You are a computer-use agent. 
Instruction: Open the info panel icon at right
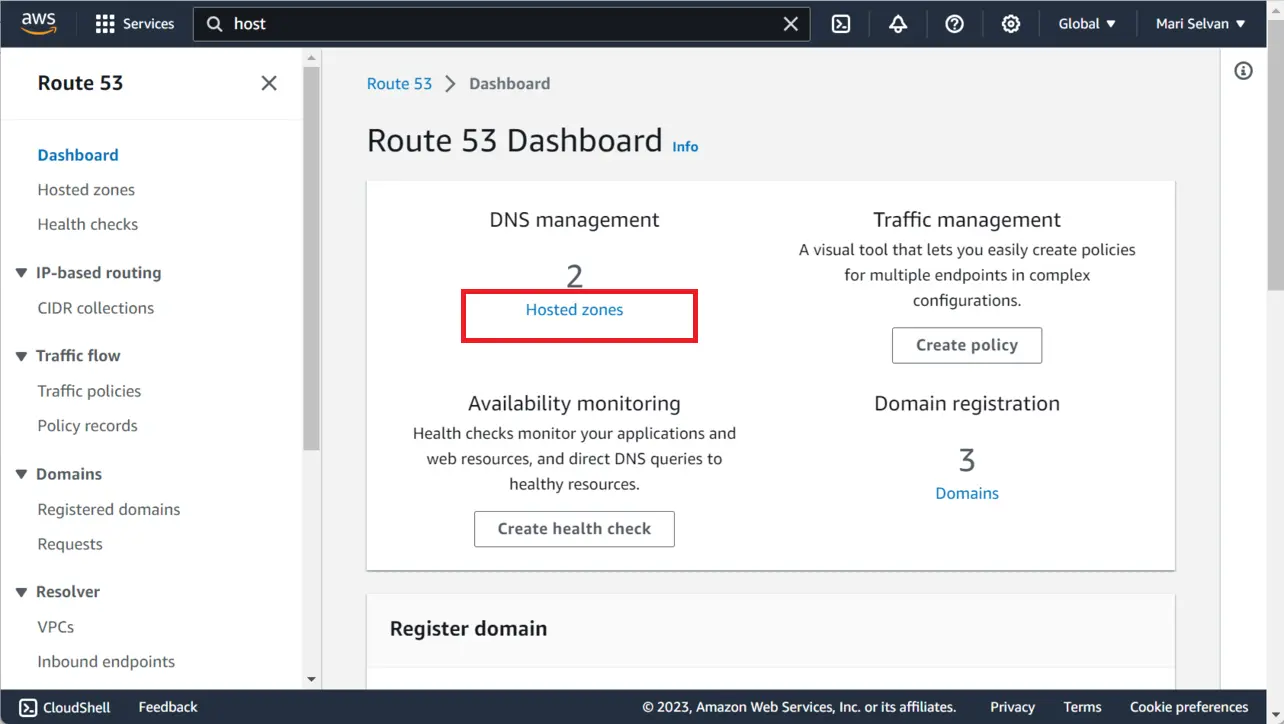tap(1243, 71)
